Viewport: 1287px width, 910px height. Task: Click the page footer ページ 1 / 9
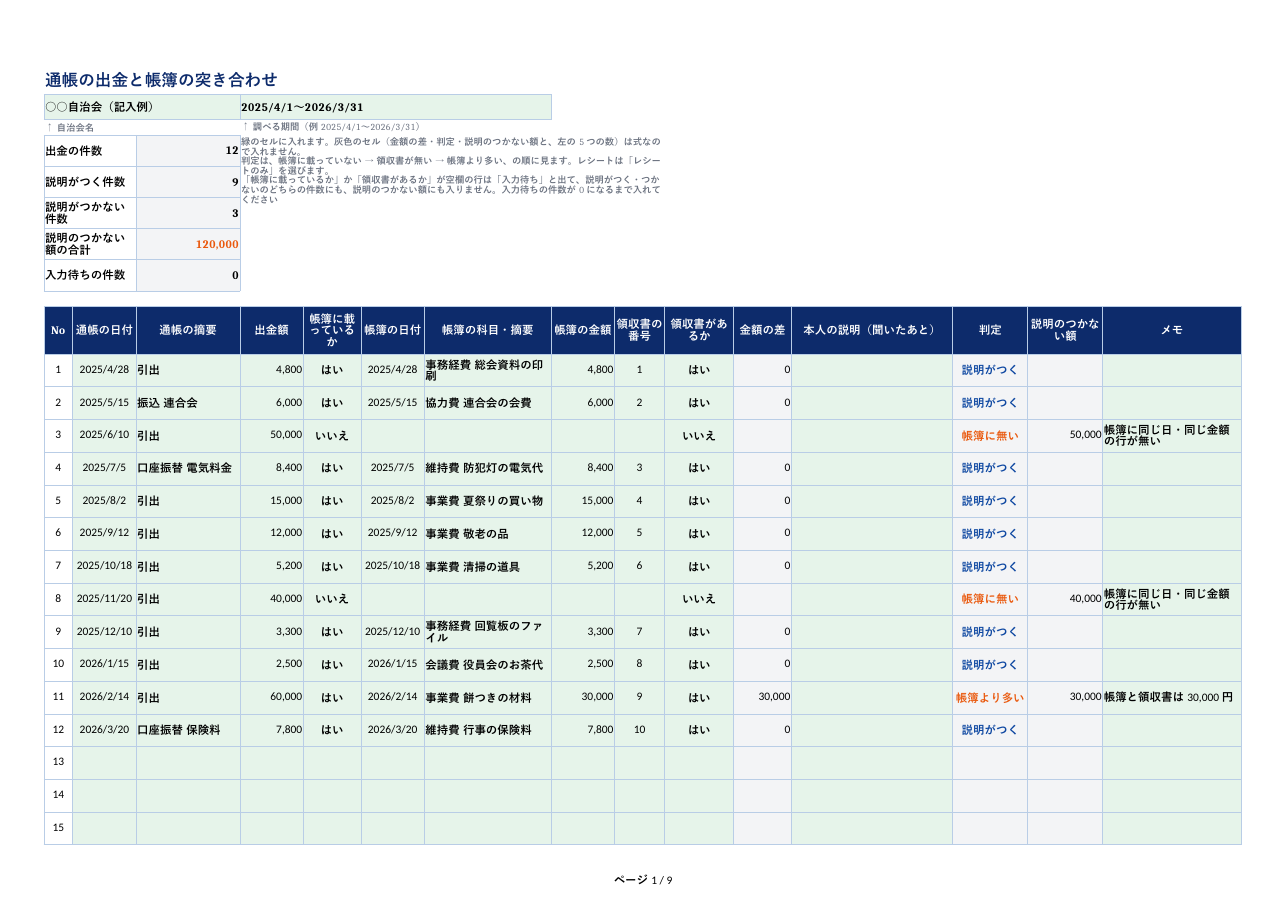click(643, 880)
